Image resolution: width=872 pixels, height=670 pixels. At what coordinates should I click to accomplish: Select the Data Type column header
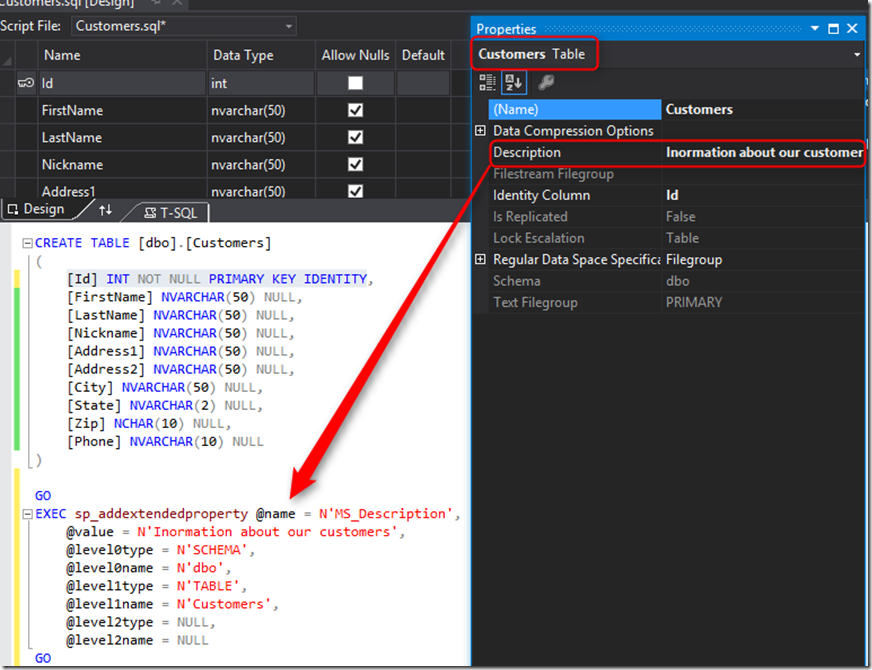pos(261,55)
